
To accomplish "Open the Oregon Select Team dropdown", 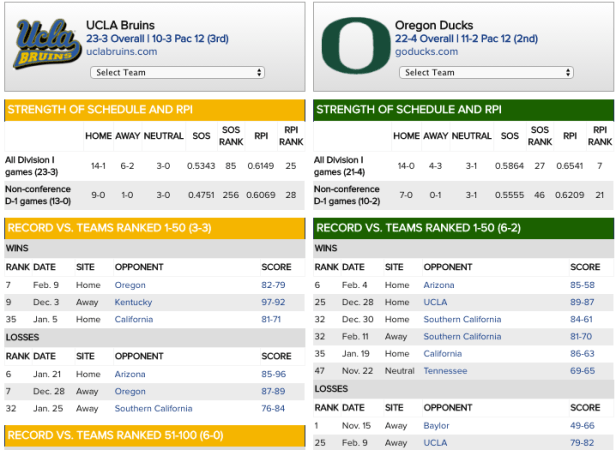I will (x=485, y=72).
